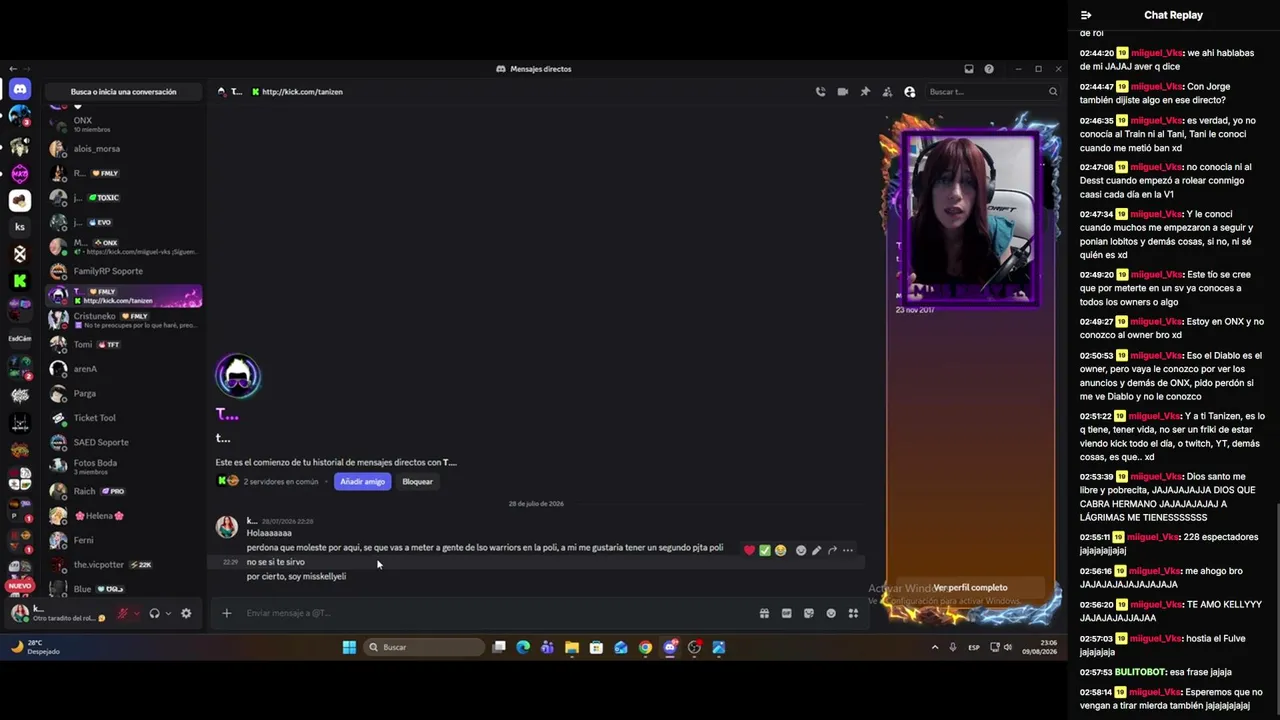
Task: Click the 'Holaaaaaaa' message text
Action: click(x=269, y=534)
